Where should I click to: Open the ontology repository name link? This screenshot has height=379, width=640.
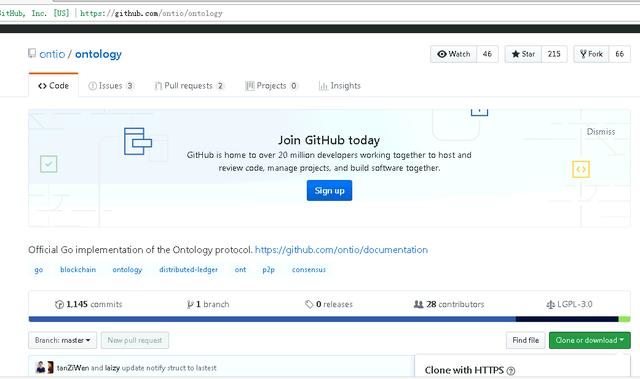coord(98,54)
